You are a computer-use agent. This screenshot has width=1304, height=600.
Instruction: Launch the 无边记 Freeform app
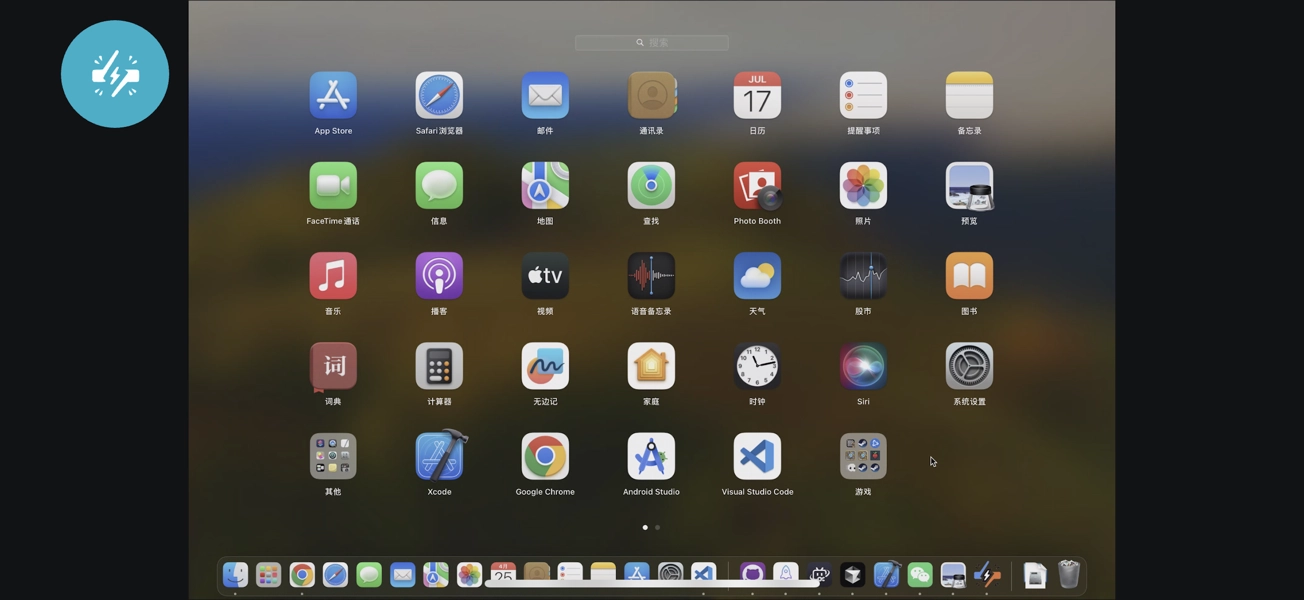coord(545,367)
